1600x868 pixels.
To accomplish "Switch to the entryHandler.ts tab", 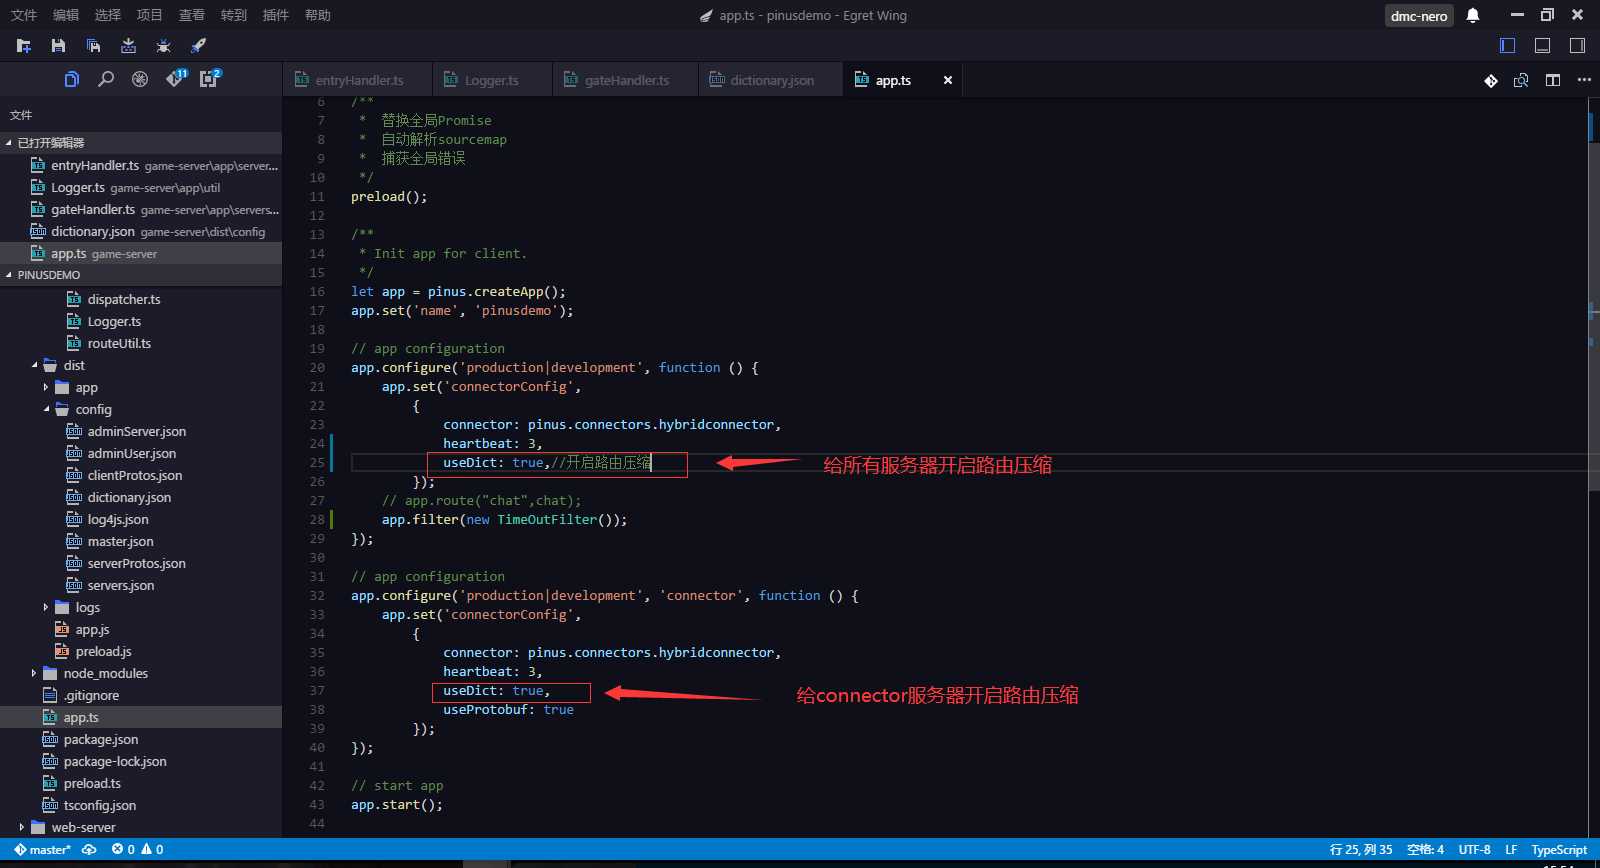I will [x=358, y=80].
